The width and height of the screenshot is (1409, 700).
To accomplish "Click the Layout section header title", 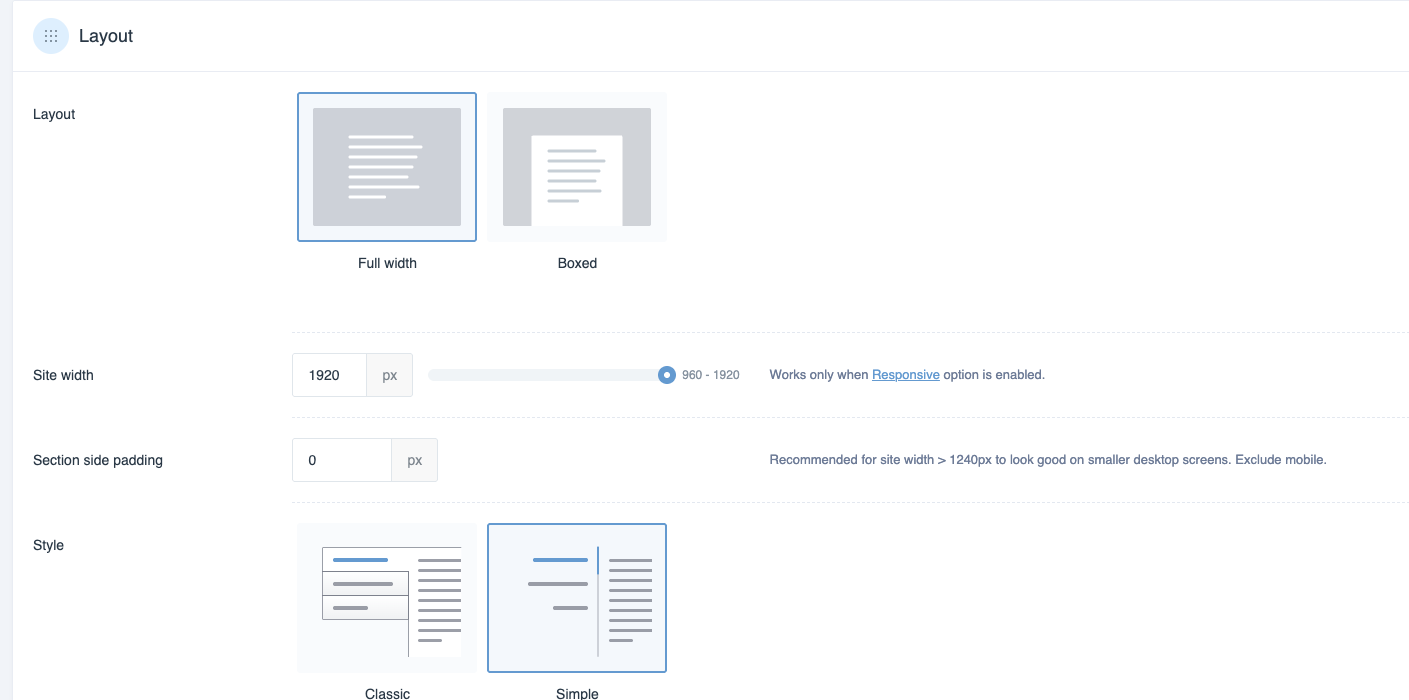I will (x=106, y=36).
